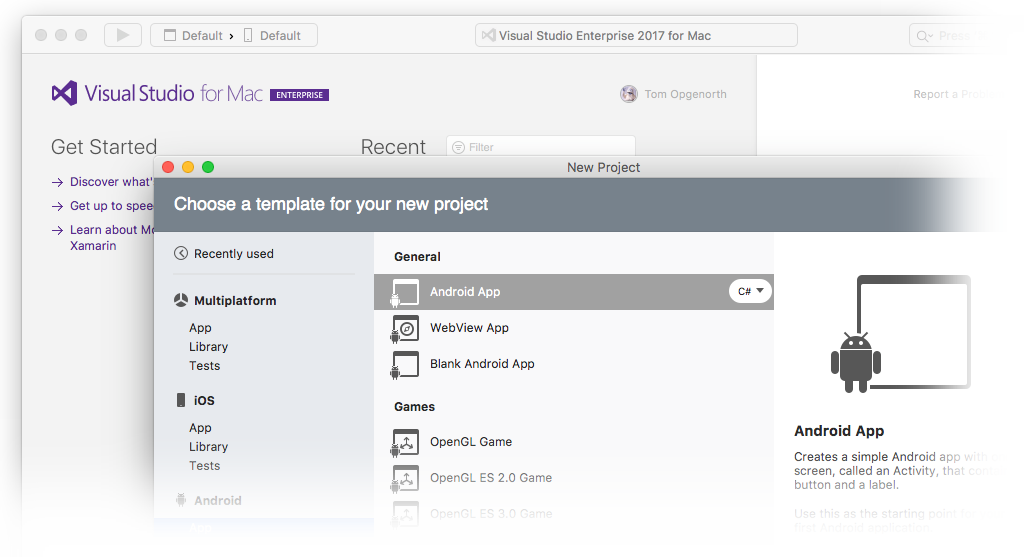Click the Android App template icon

(x=405, y=292)
